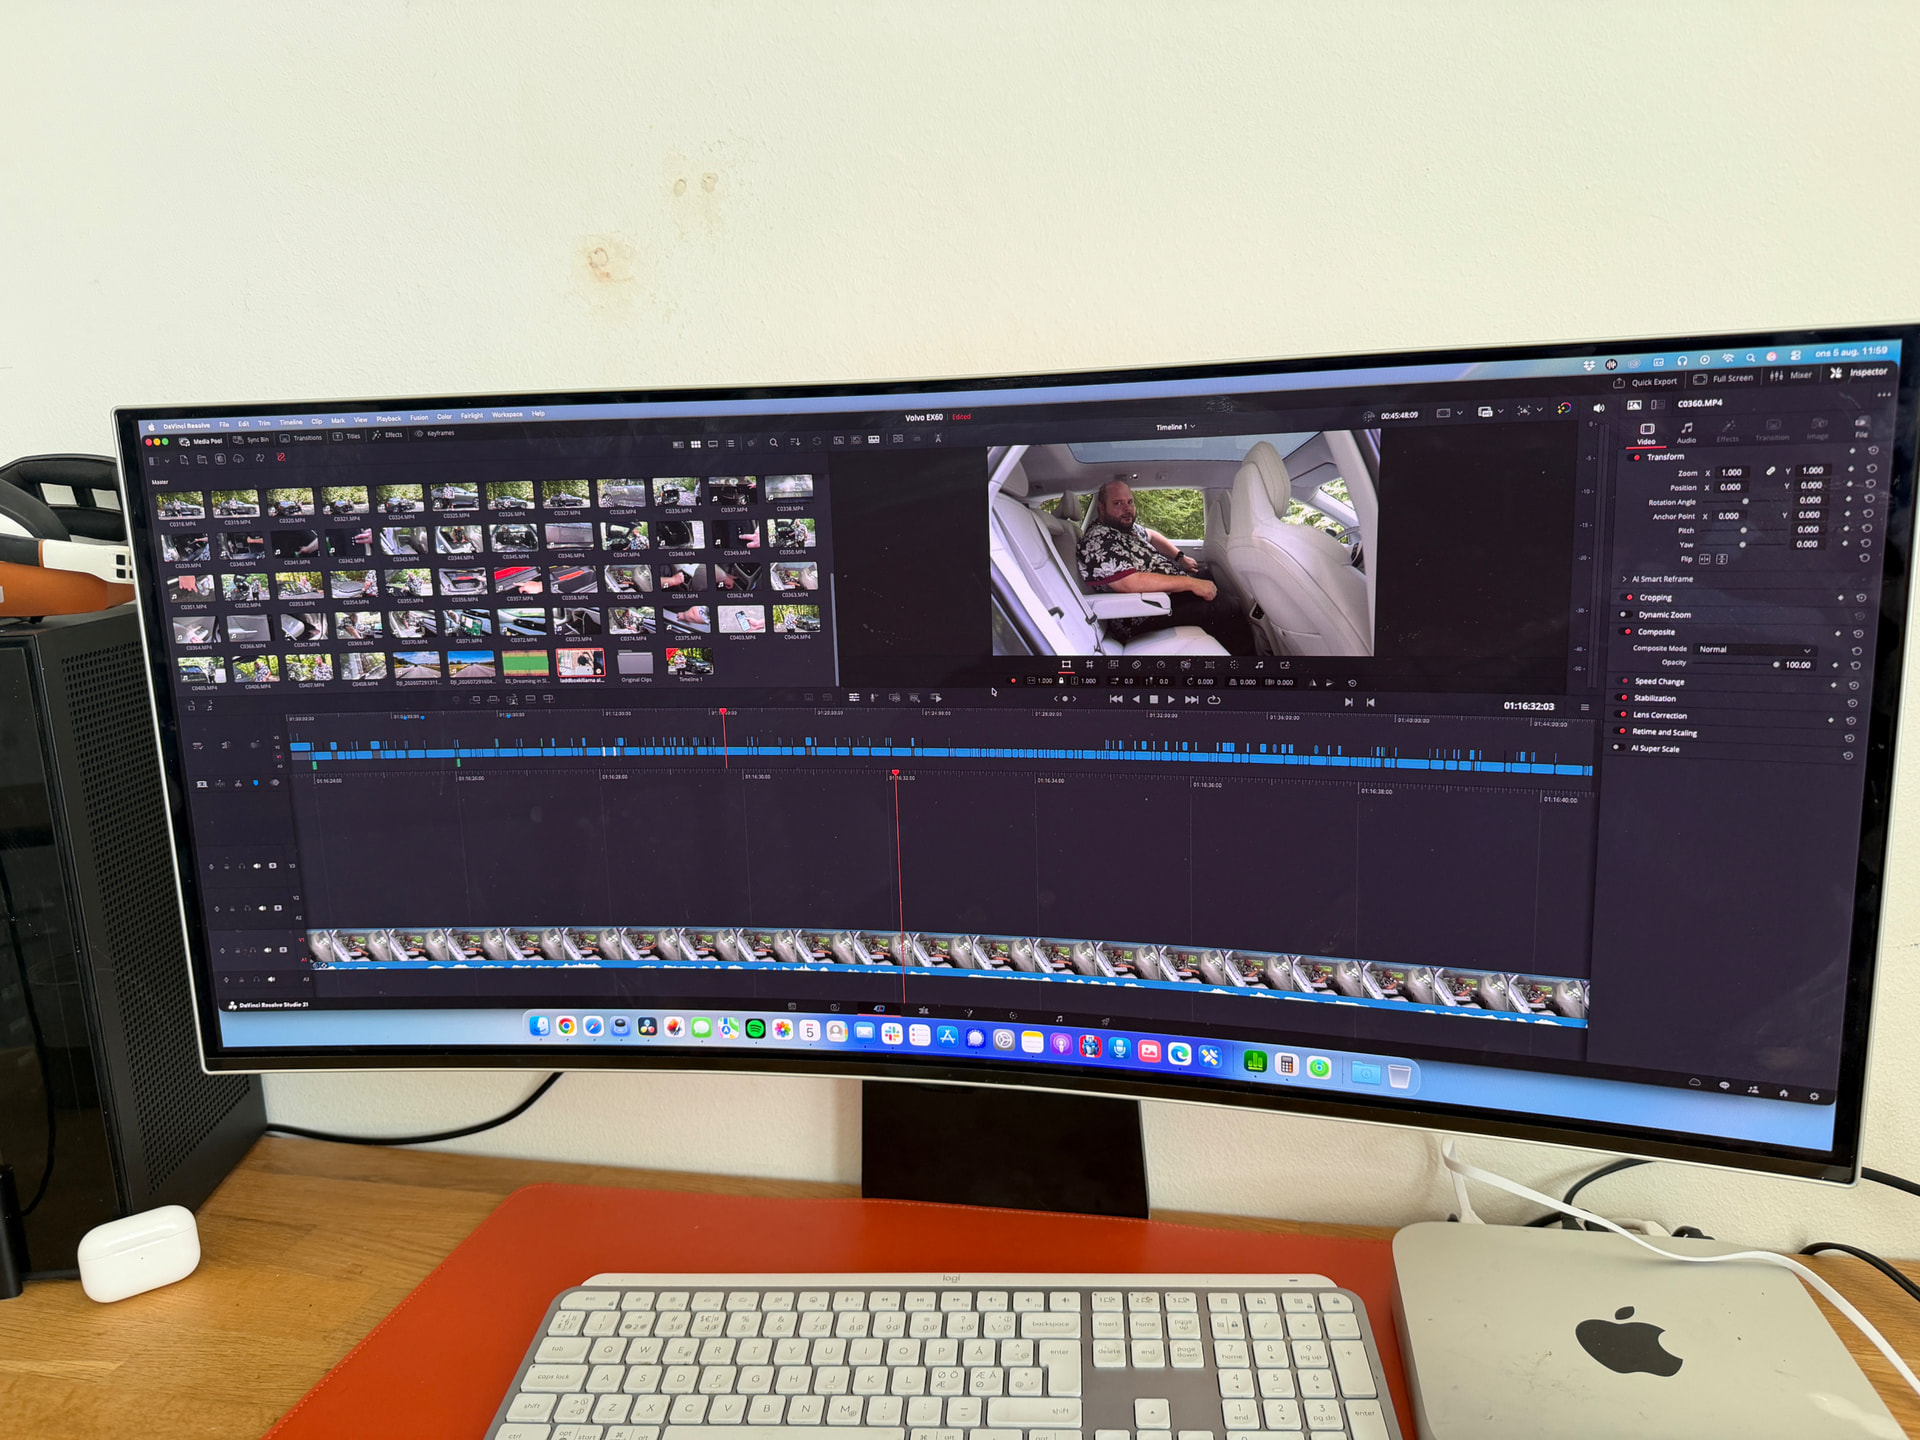Turn off the Stabilization toggle
Screen dimensions: 1920x1440
pos(1623,698)
